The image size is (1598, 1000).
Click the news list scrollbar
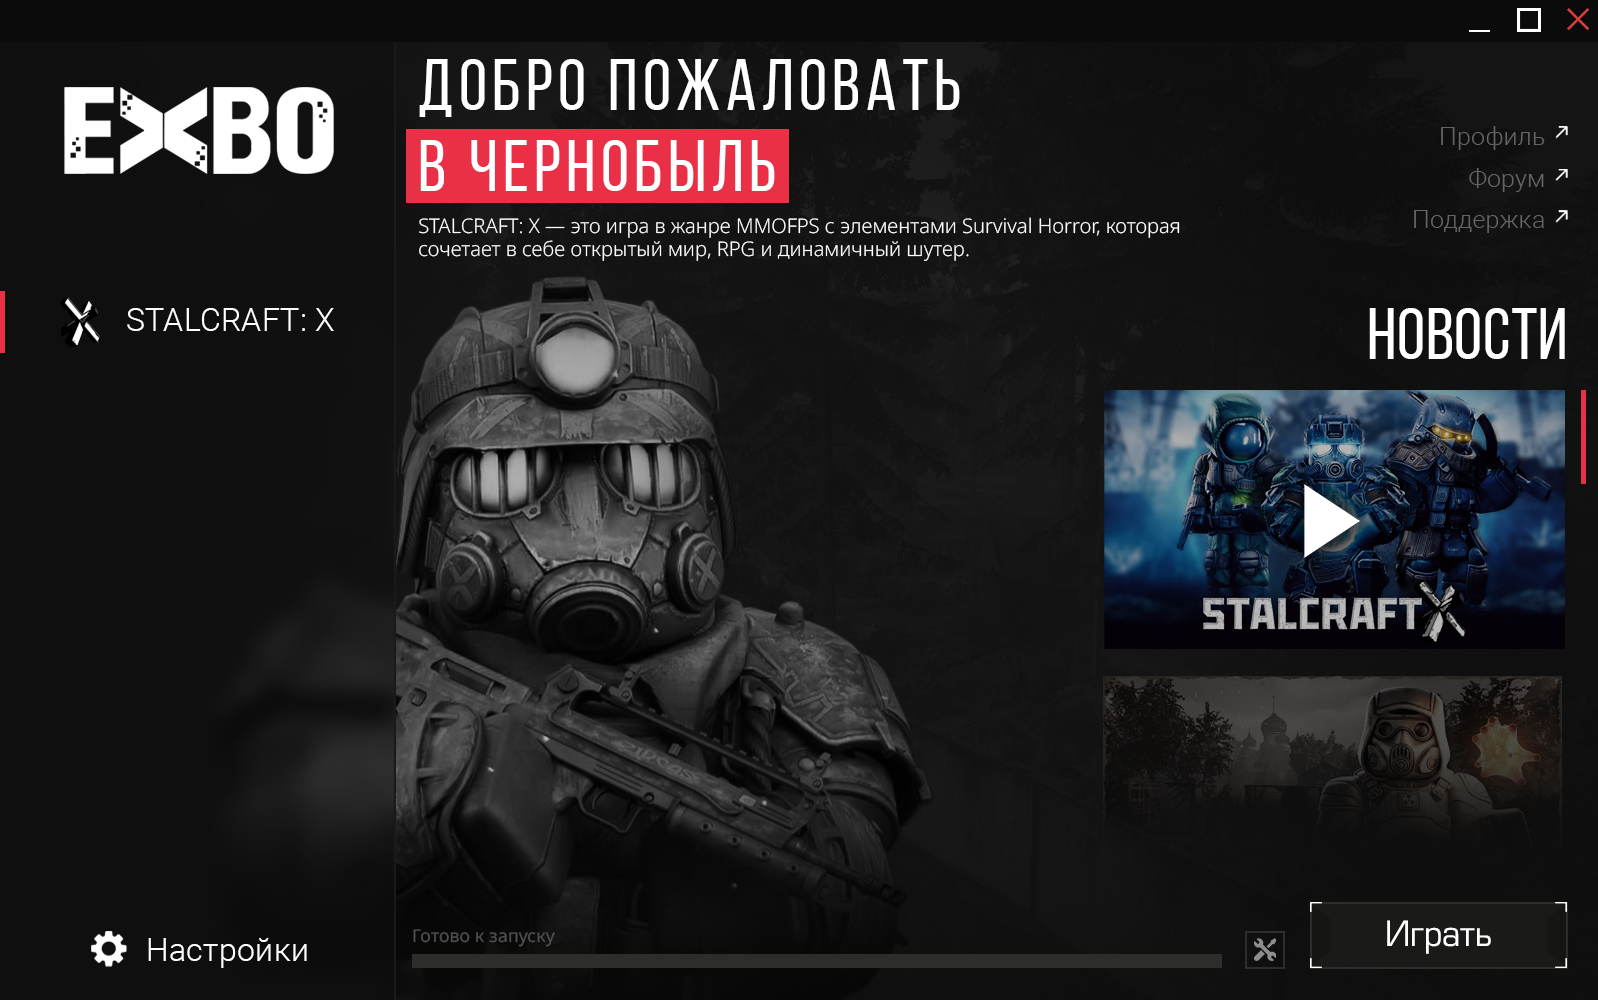(1584, 438)
